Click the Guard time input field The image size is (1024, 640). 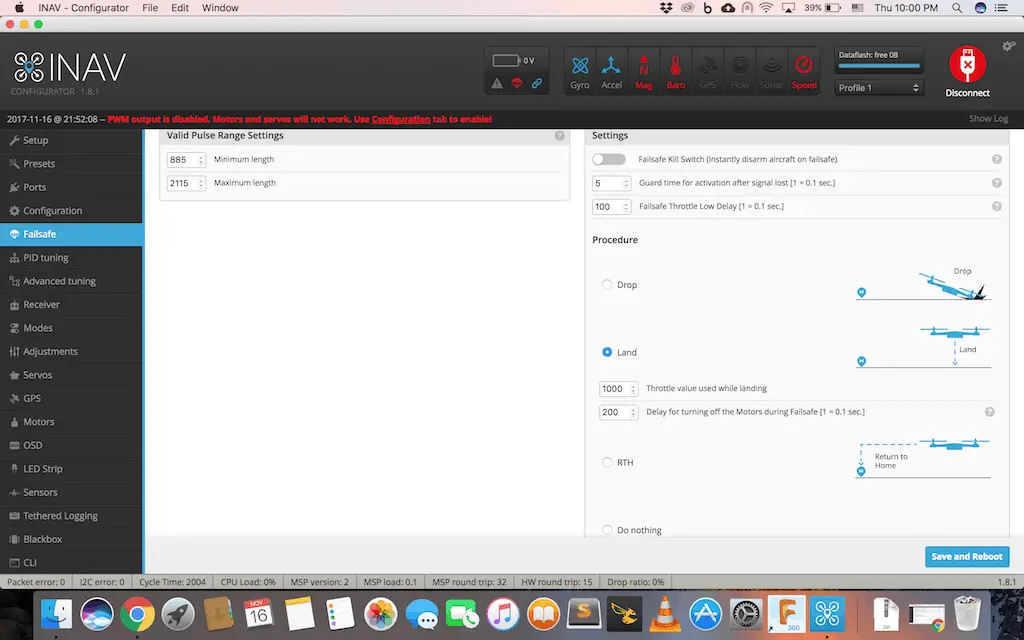tap(611, 184)
